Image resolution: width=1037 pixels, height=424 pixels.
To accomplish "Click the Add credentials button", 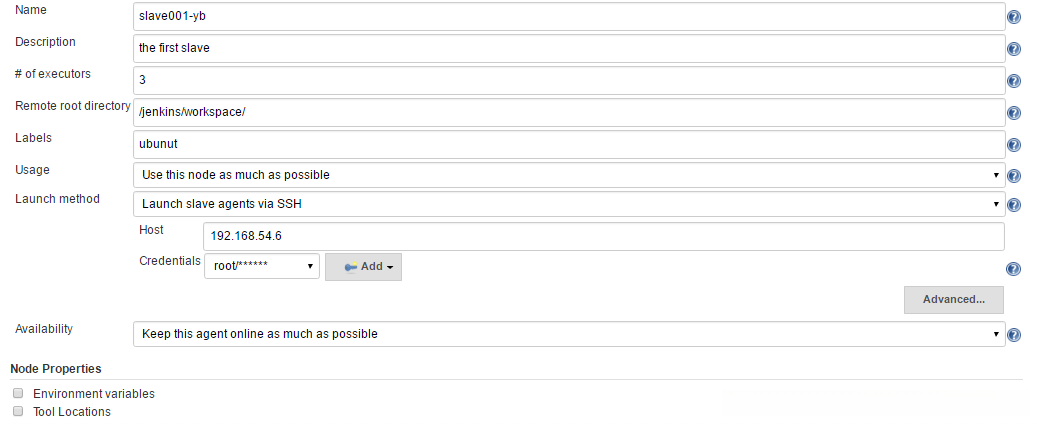I will (x=364, y=267).
